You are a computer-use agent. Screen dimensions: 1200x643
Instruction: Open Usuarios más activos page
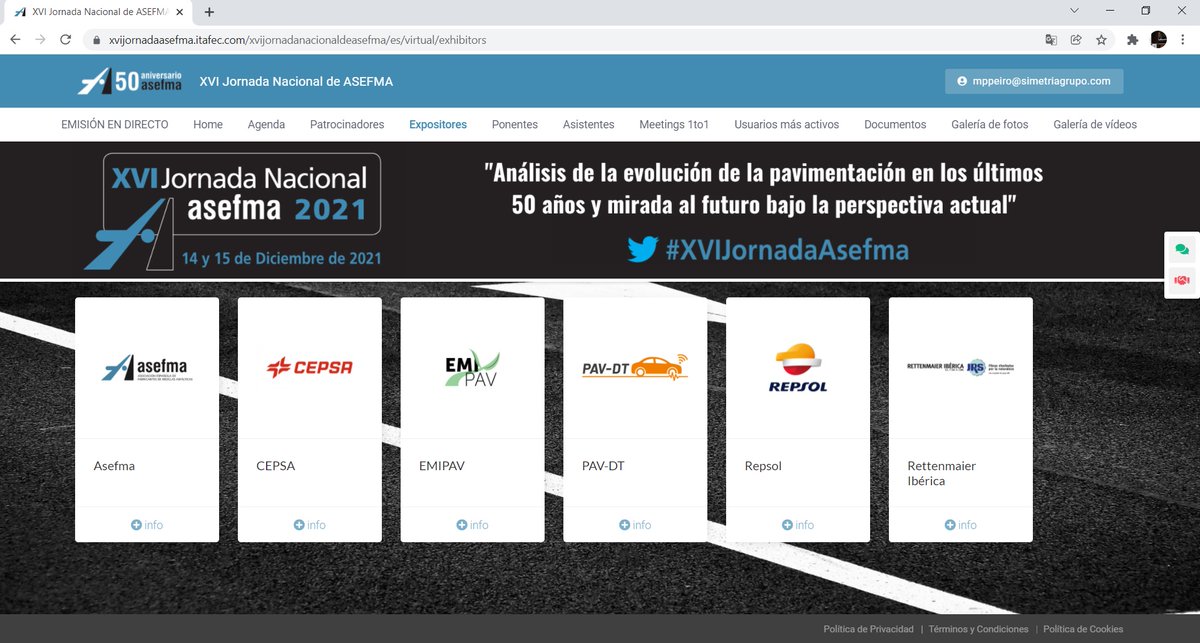[787, 125]
